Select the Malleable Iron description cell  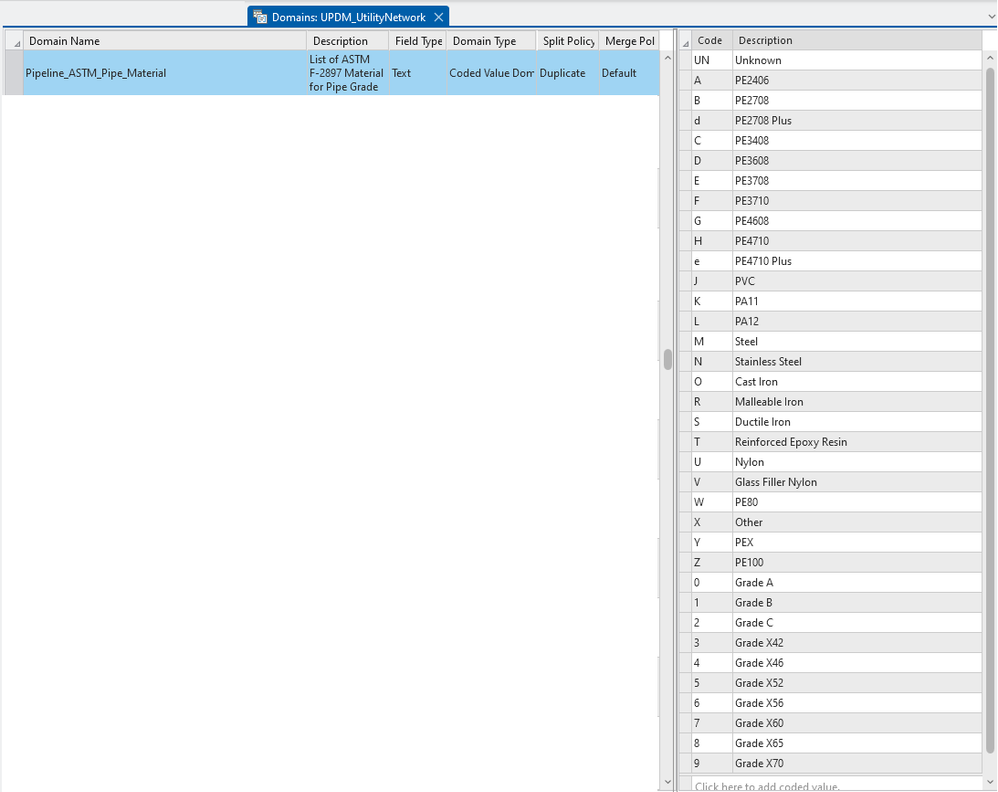tap(857, 402)
